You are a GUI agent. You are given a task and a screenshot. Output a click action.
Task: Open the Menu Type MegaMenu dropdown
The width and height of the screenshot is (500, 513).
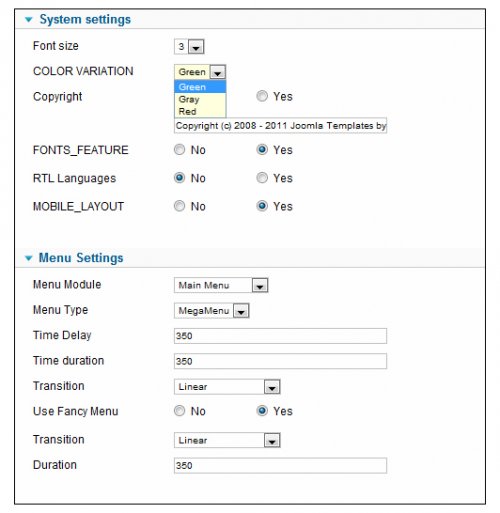coord(212,311)
